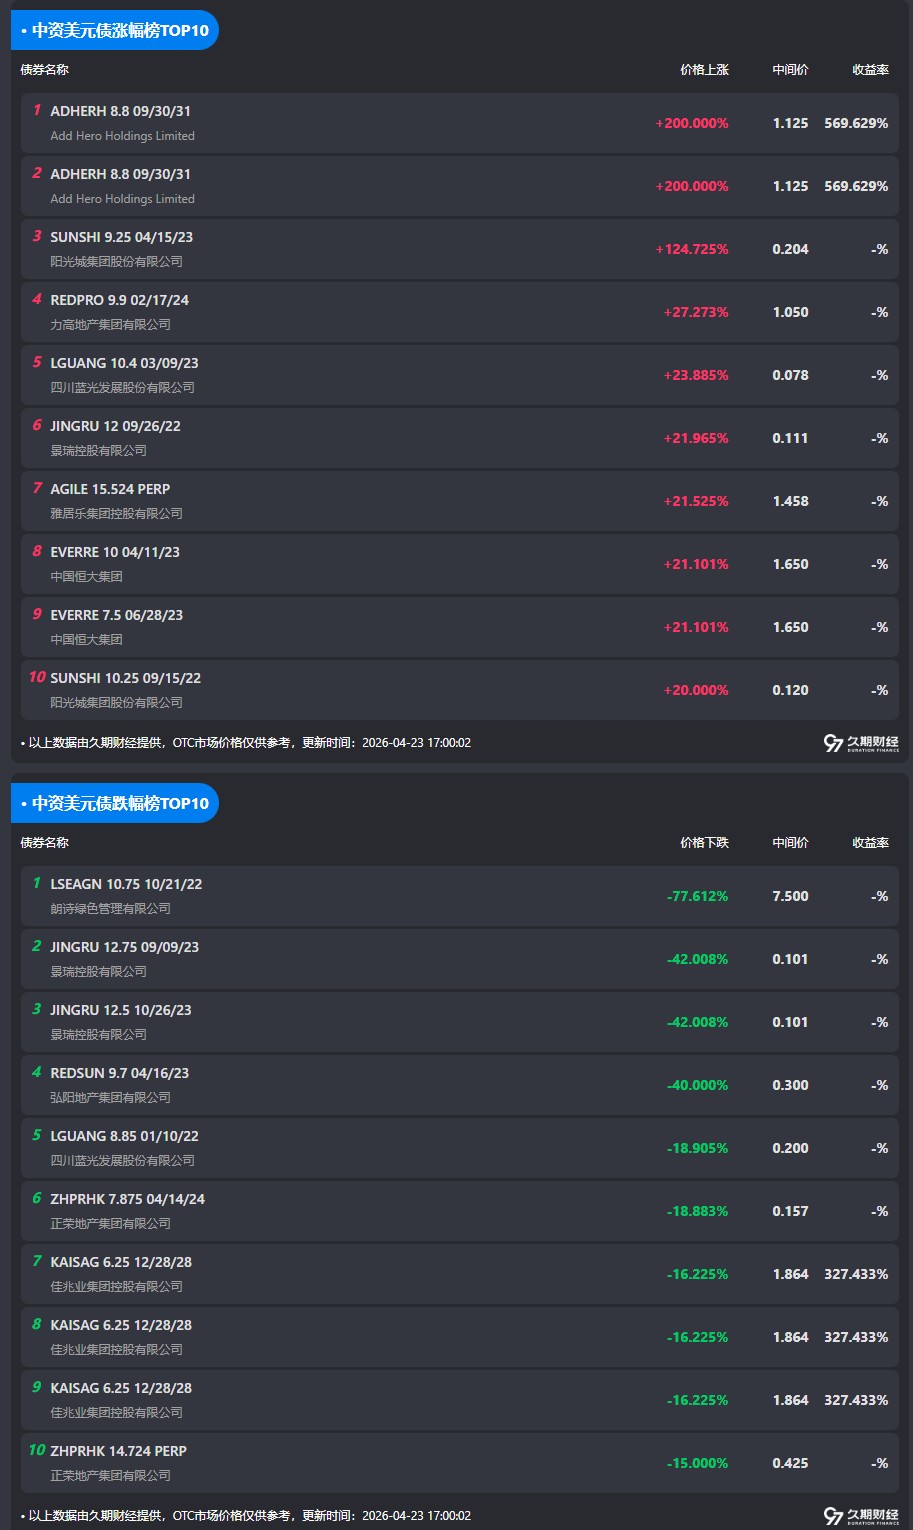Image resolution: width=913 pixels, height=1530 pixels.
Task: Click the JINGRU 12.75 09/09/23 bond name
Action: [125, 948]
